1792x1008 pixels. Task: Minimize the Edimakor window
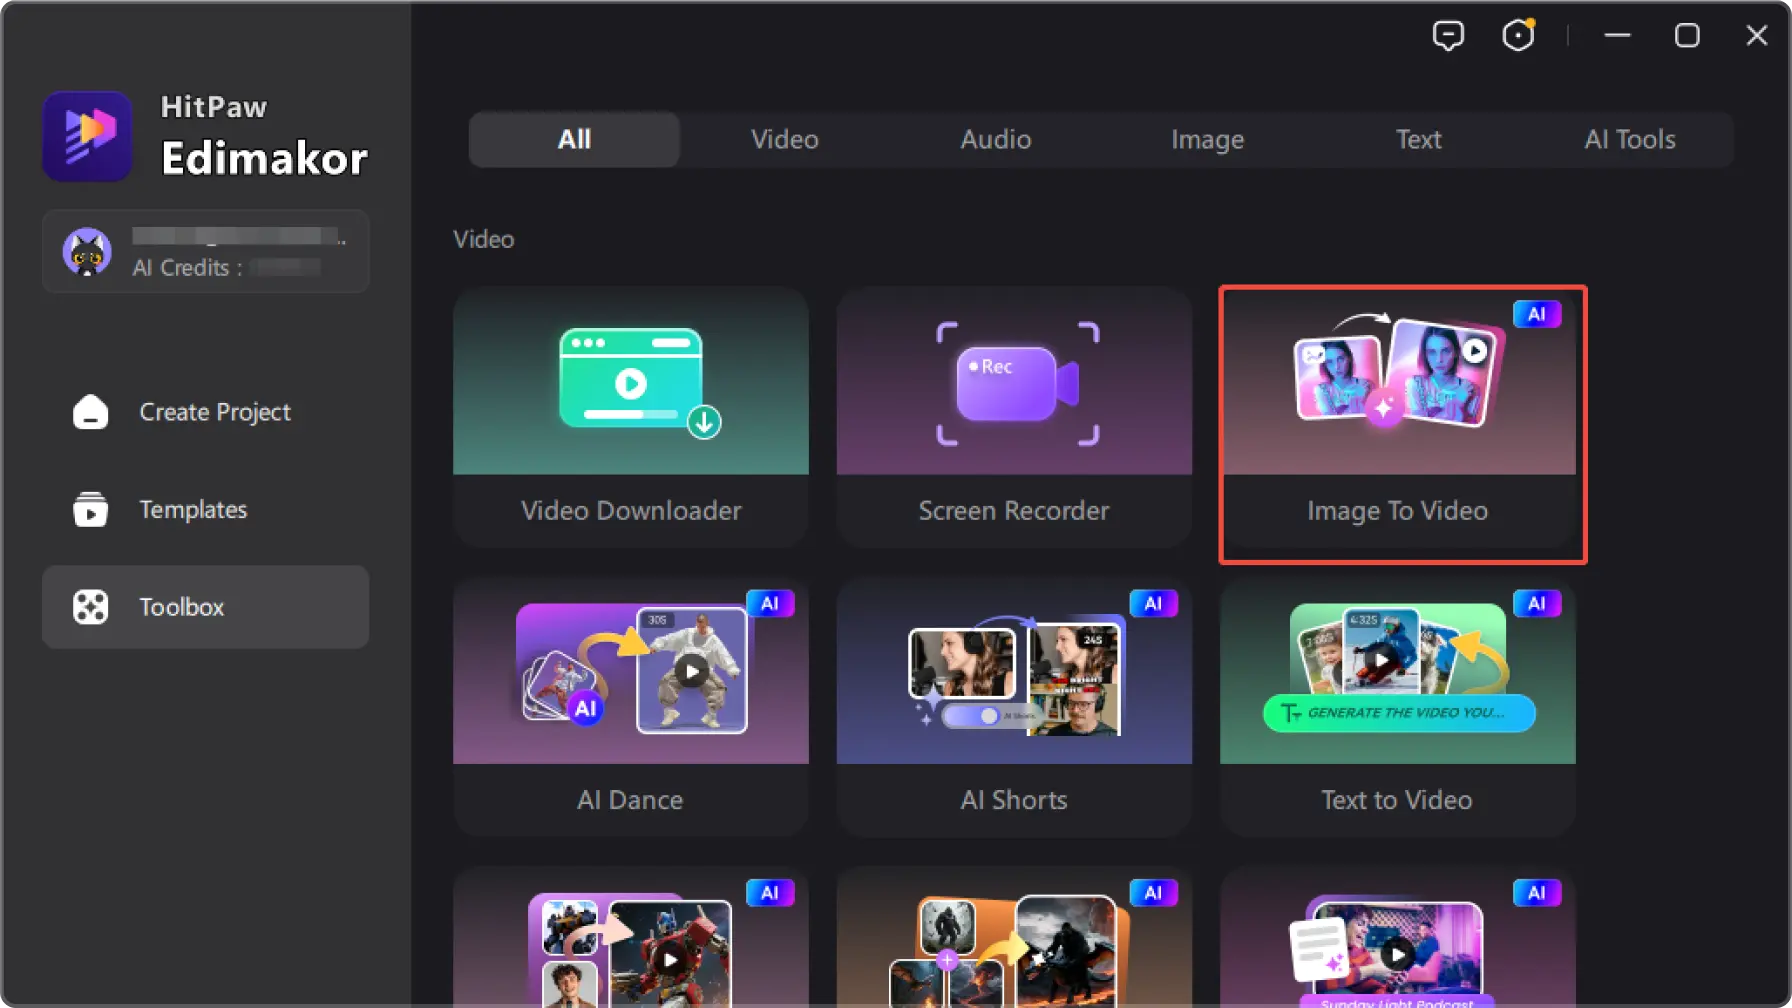1617,35
